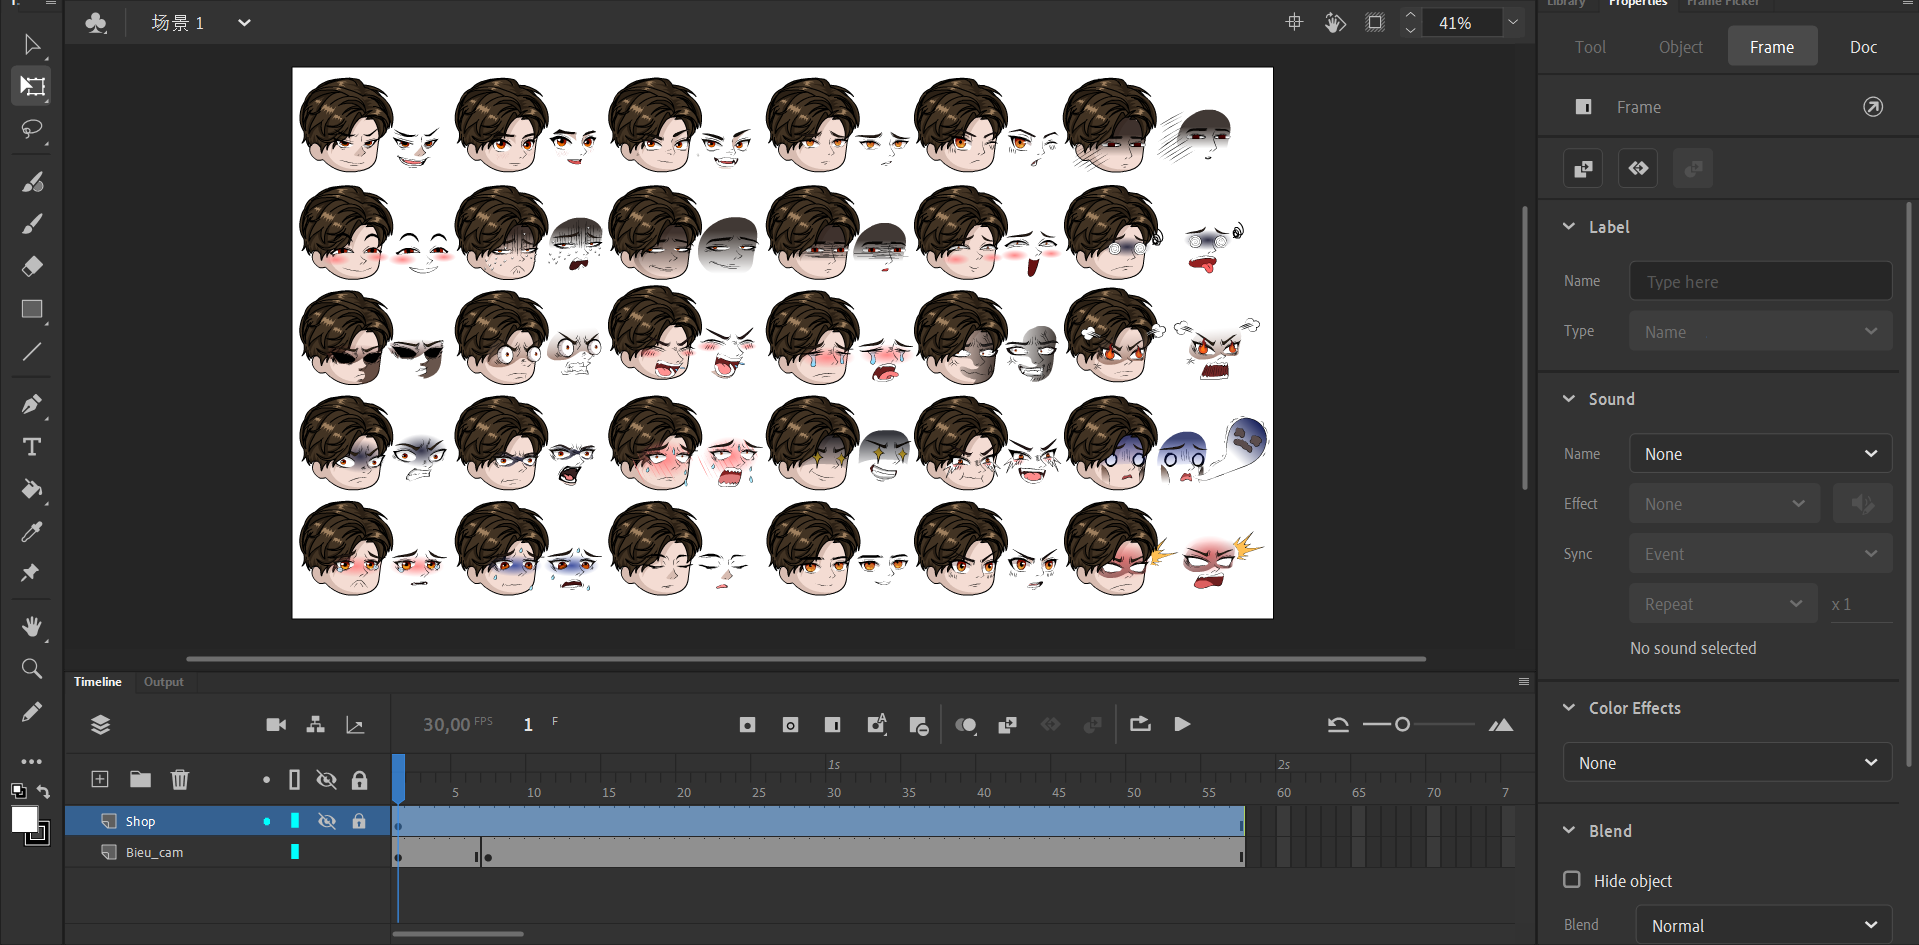Collapse the Label section
The image size is (1919, 945).
point(1569,227)
